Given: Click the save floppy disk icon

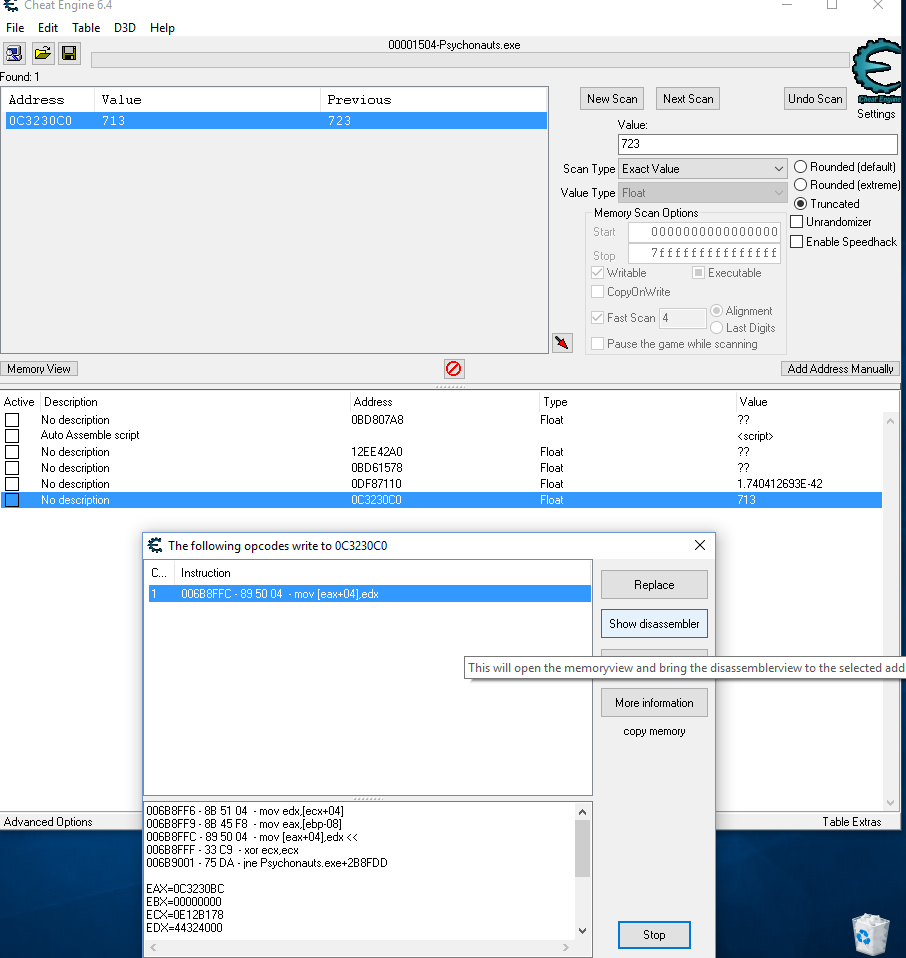Looking at the screenshot, I should [x=69, y=53].
